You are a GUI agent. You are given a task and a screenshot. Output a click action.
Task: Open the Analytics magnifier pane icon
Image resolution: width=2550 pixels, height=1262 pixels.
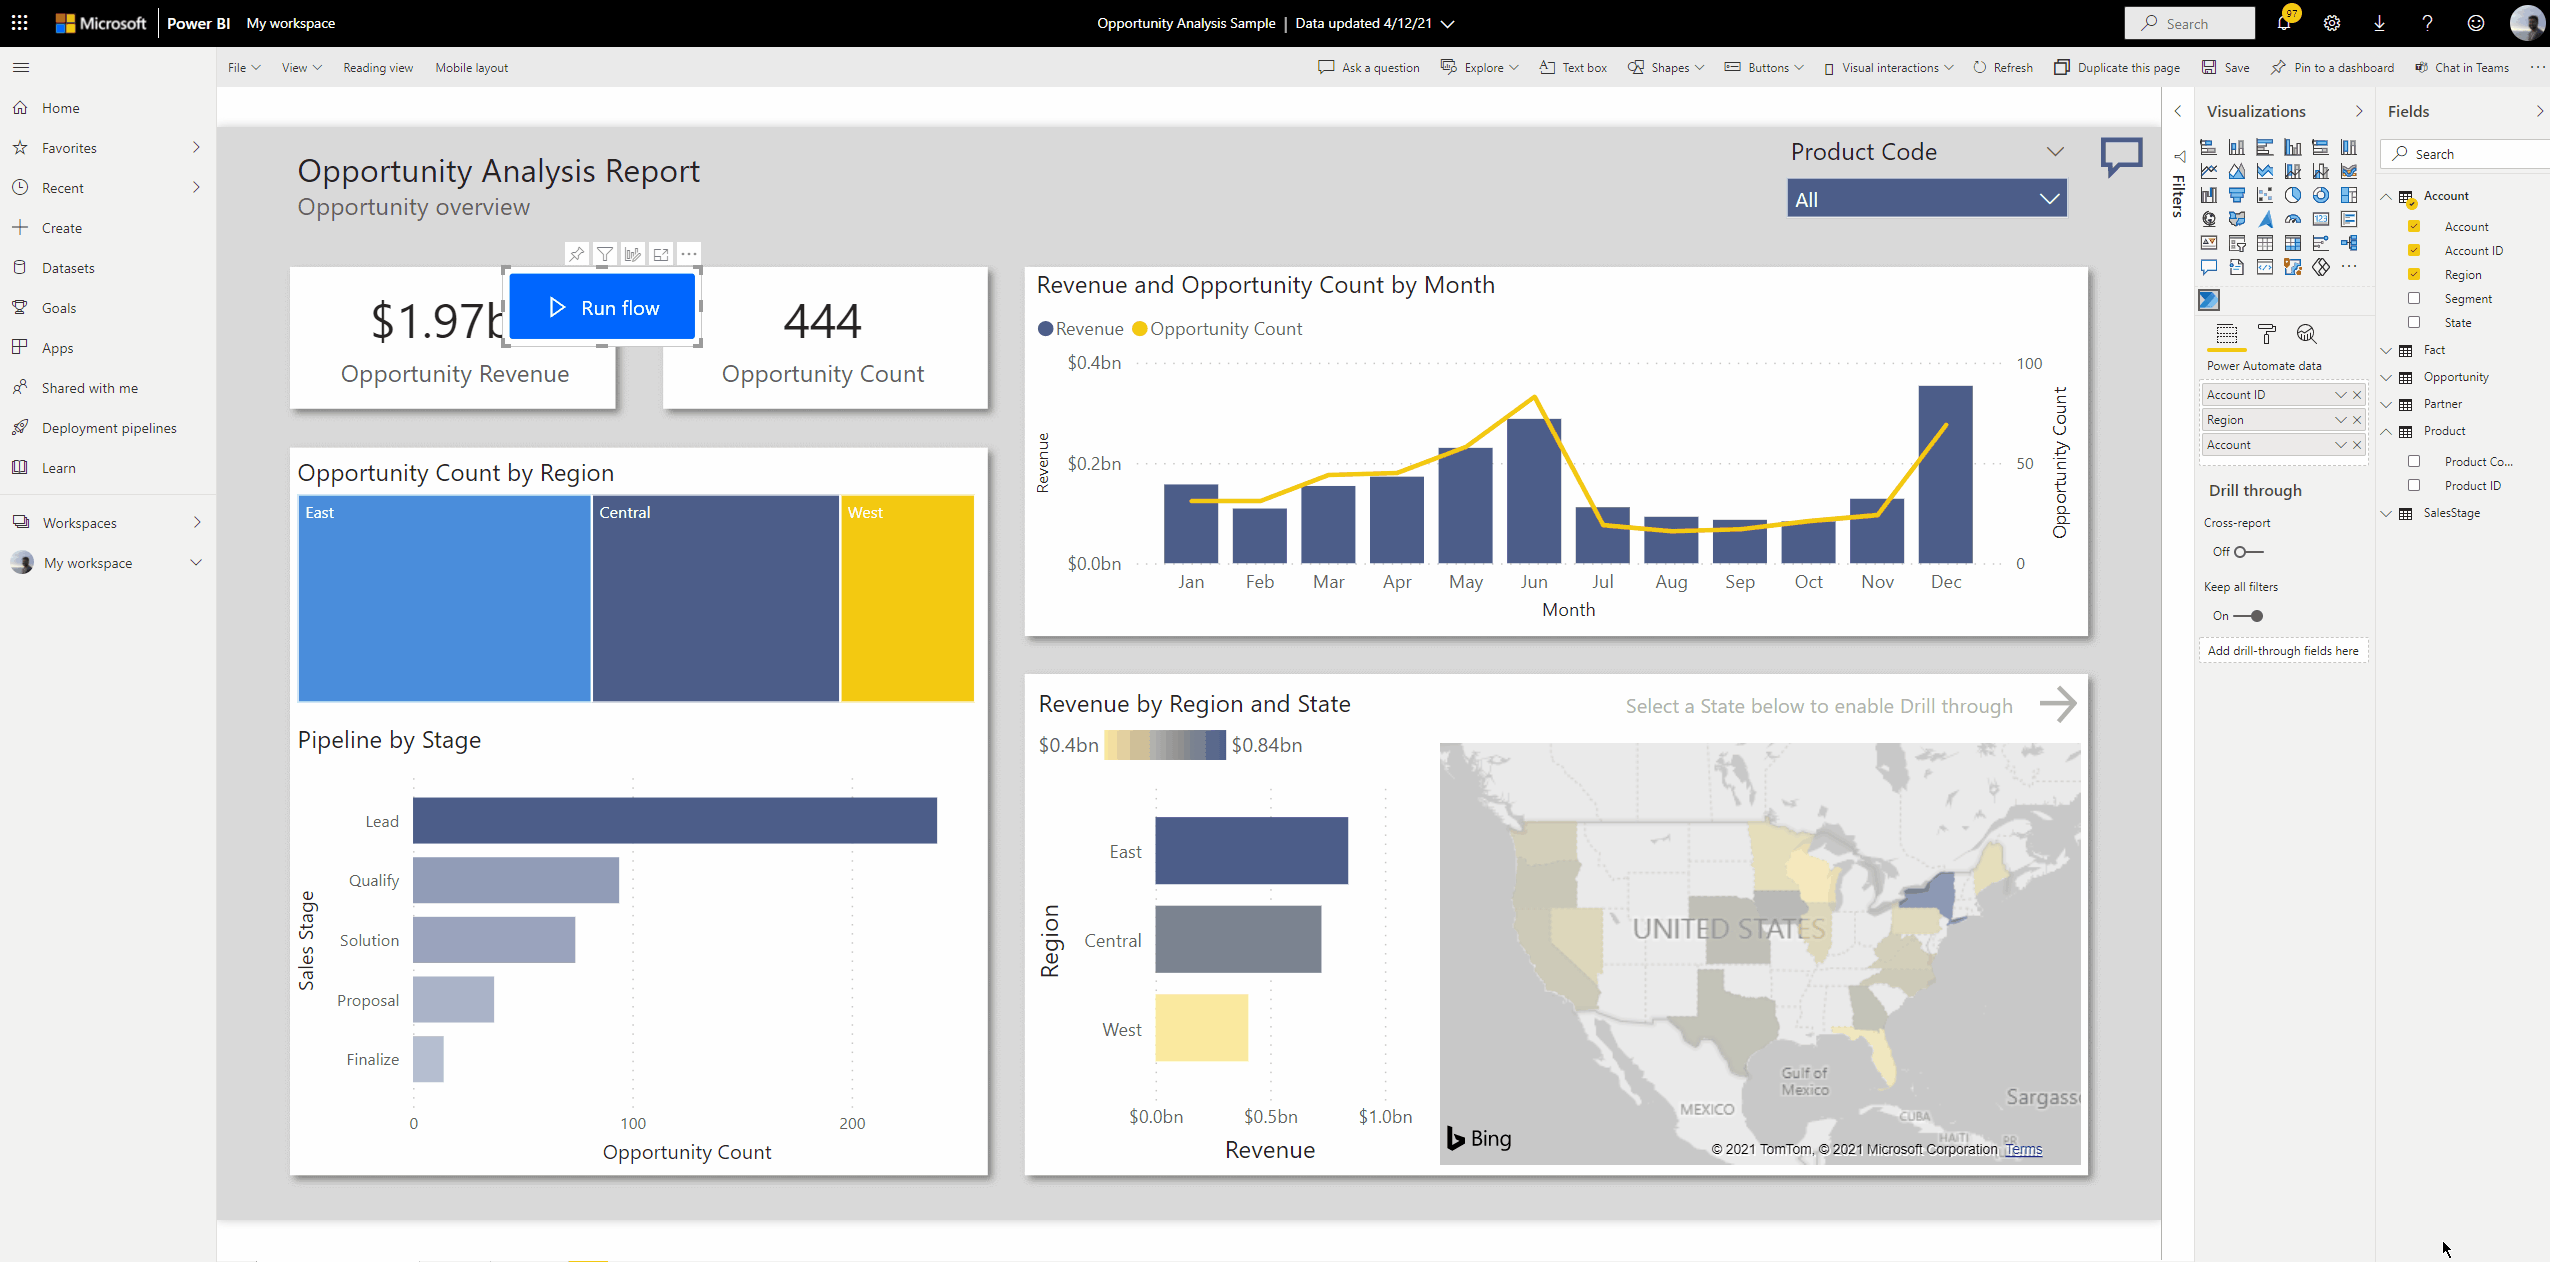click(2306, 334)
